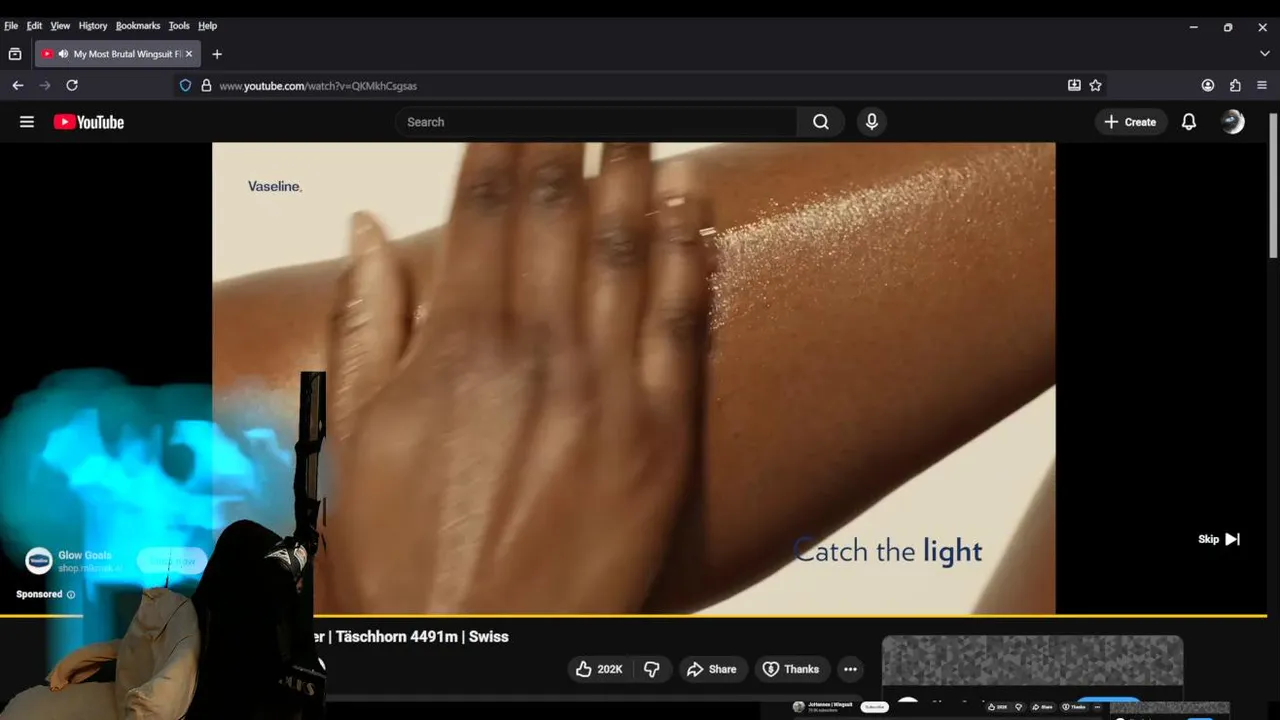1280x720 pixels.
Task: Open the Help menu
Action: tap(207, 26)
